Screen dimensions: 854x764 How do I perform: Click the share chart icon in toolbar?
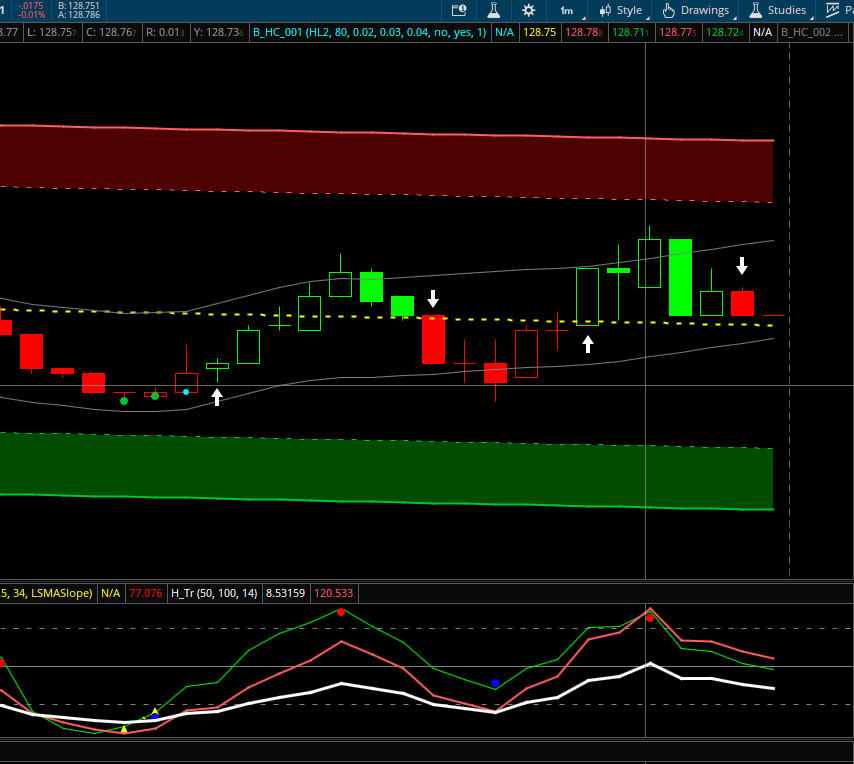point(459,10)
